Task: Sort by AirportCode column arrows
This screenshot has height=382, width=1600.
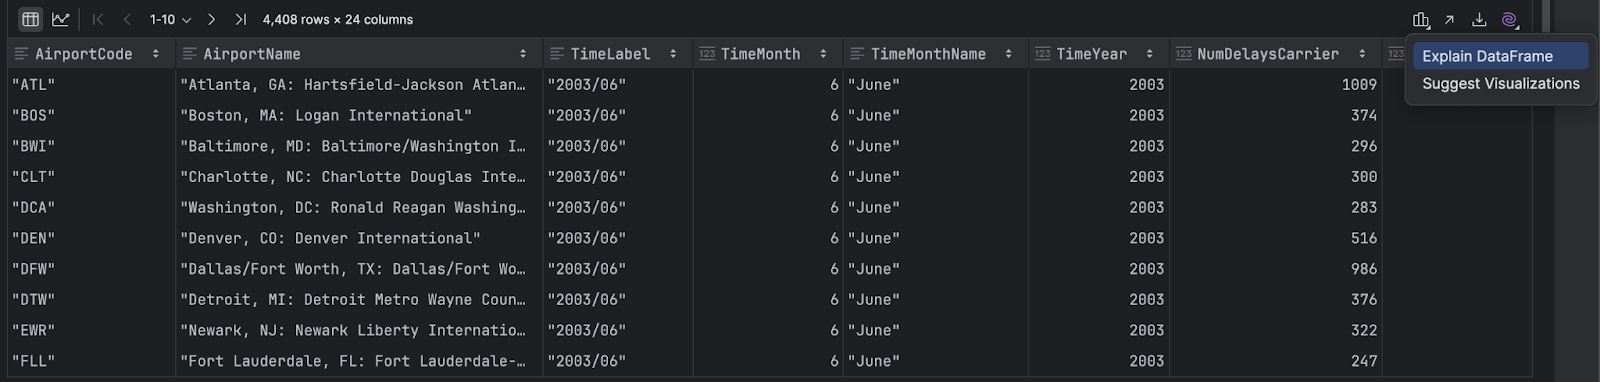Action: coord(156,54)
